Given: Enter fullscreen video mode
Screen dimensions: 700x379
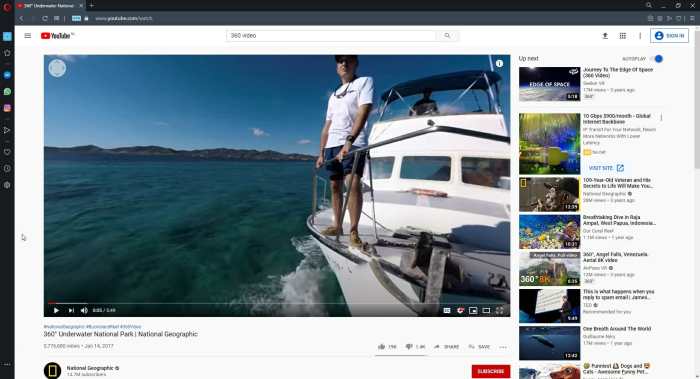Looking at the screenshot, I should 500,310.
